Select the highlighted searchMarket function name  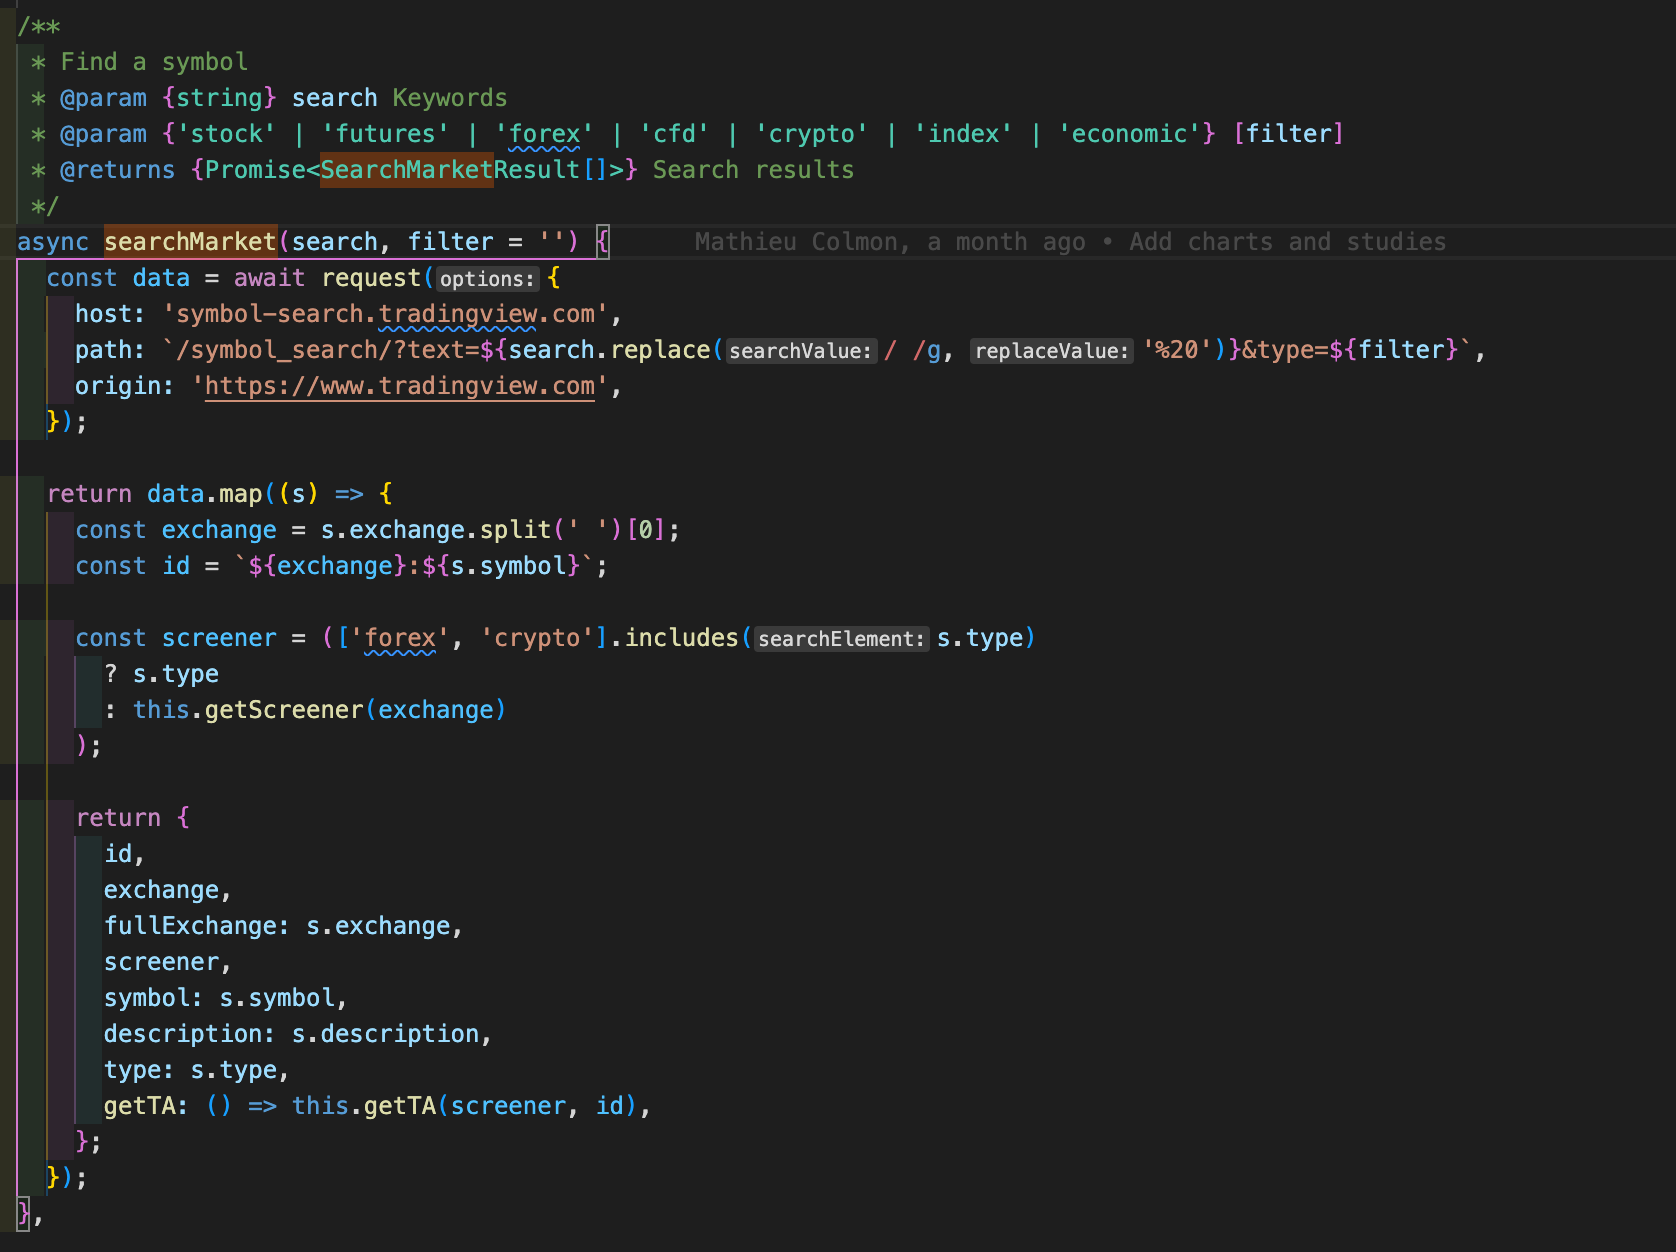point(190,241)
